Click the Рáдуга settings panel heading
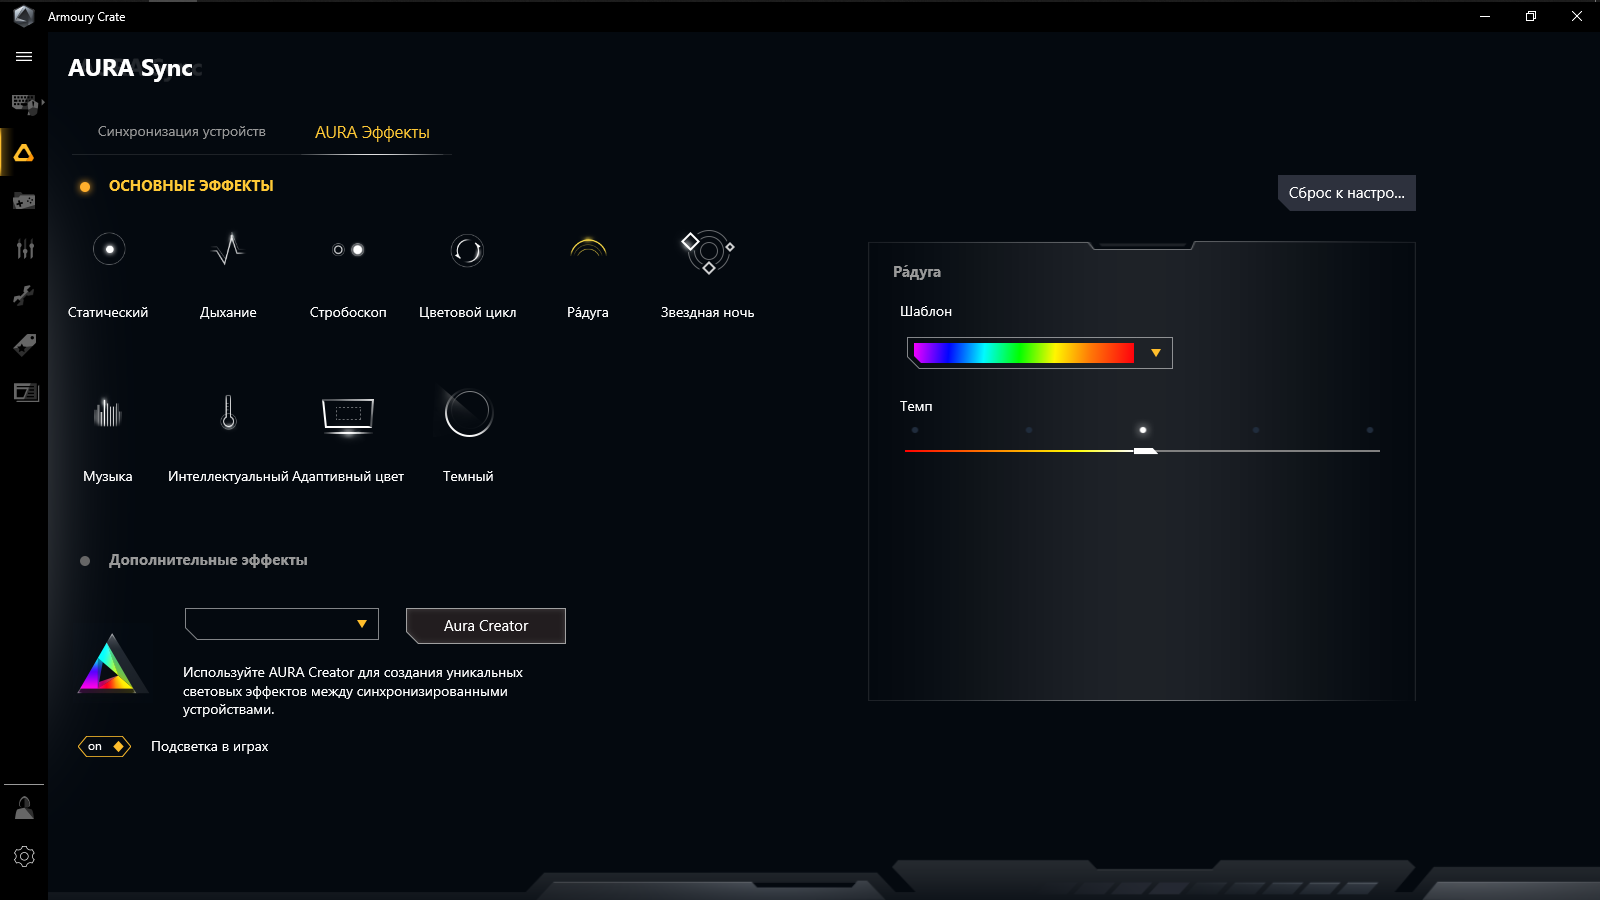Image resolution: width=1600 pixels, height=900 pixels. (x=917, y=272)
